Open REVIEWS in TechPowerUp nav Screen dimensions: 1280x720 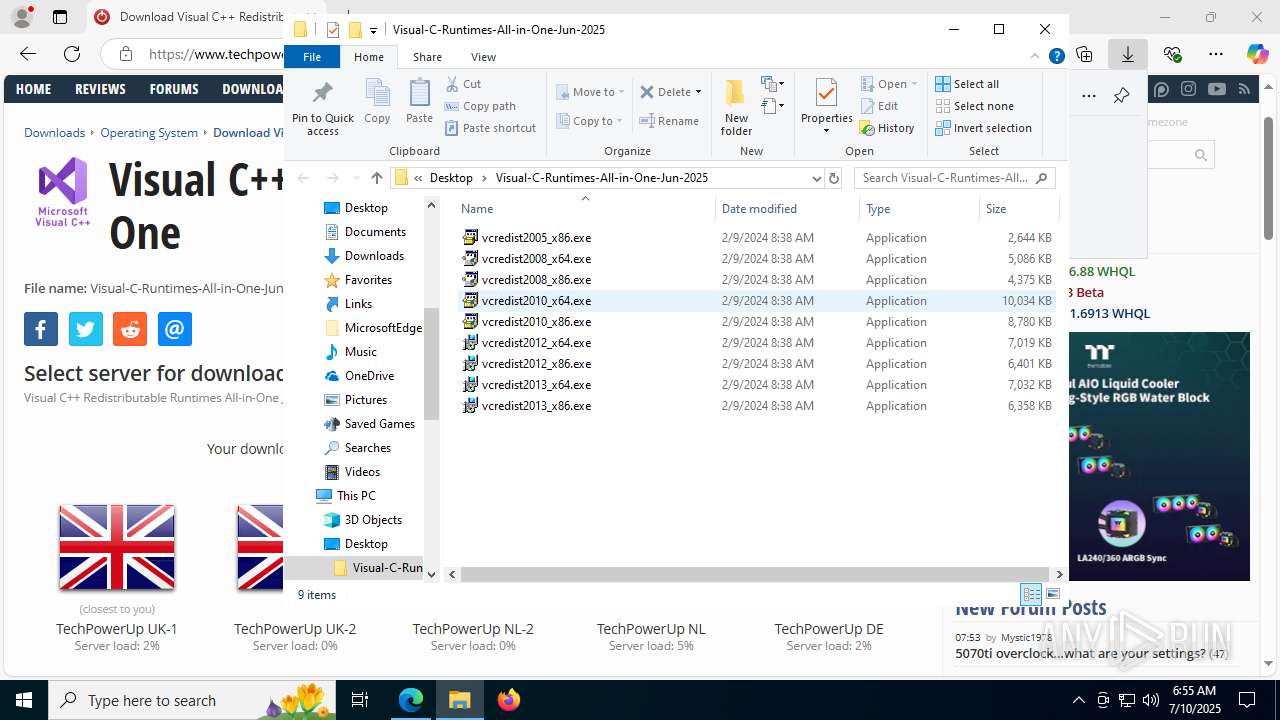pos(100,89)
